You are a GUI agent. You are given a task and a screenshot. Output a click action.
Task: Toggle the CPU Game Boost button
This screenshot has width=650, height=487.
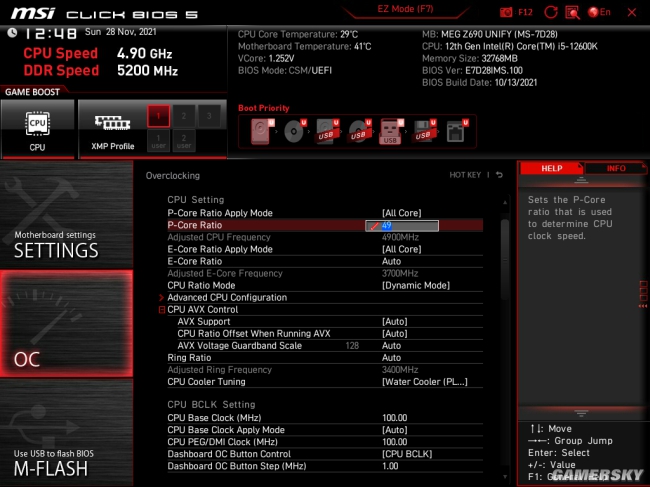37,129
